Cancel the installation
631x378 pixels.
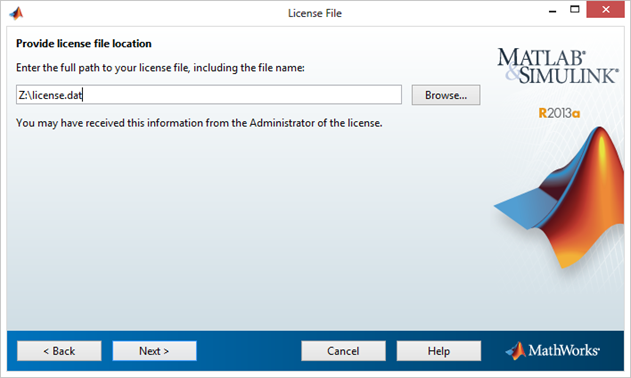click(x=343, y=351)
